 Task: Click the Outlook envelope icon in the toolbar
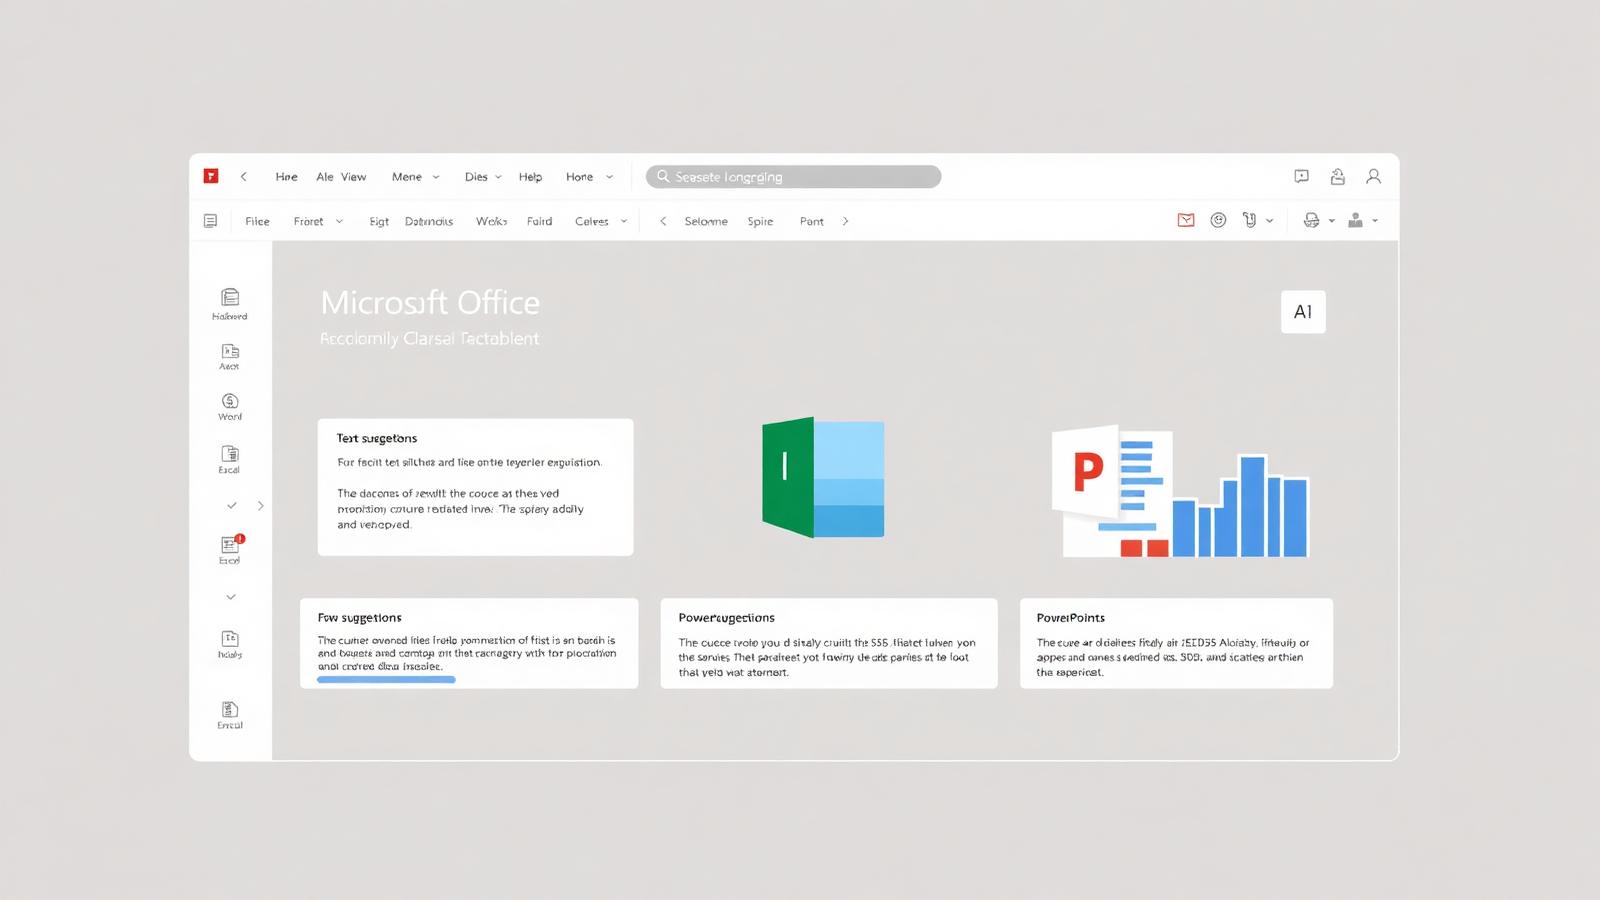pyautogui.click(x=1186, y=220)
